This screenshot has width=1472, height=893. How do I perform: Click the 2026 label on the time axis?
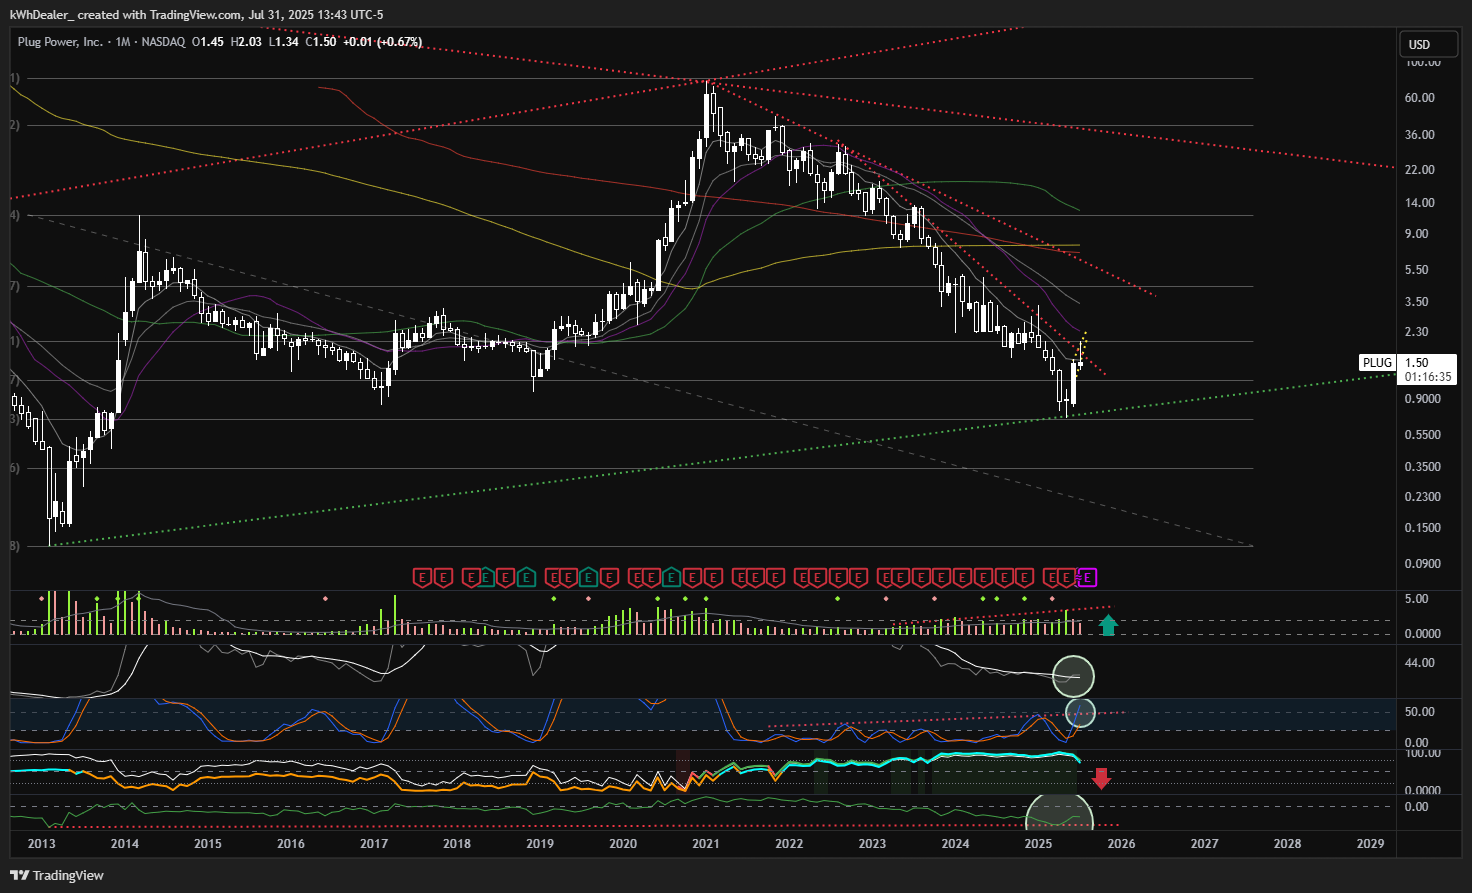point(1121,844)
